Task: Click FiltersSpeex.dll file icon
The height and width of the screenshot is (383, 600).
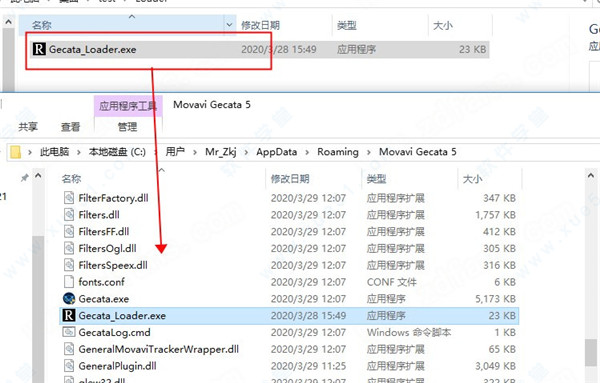Action: pos(69,265)
